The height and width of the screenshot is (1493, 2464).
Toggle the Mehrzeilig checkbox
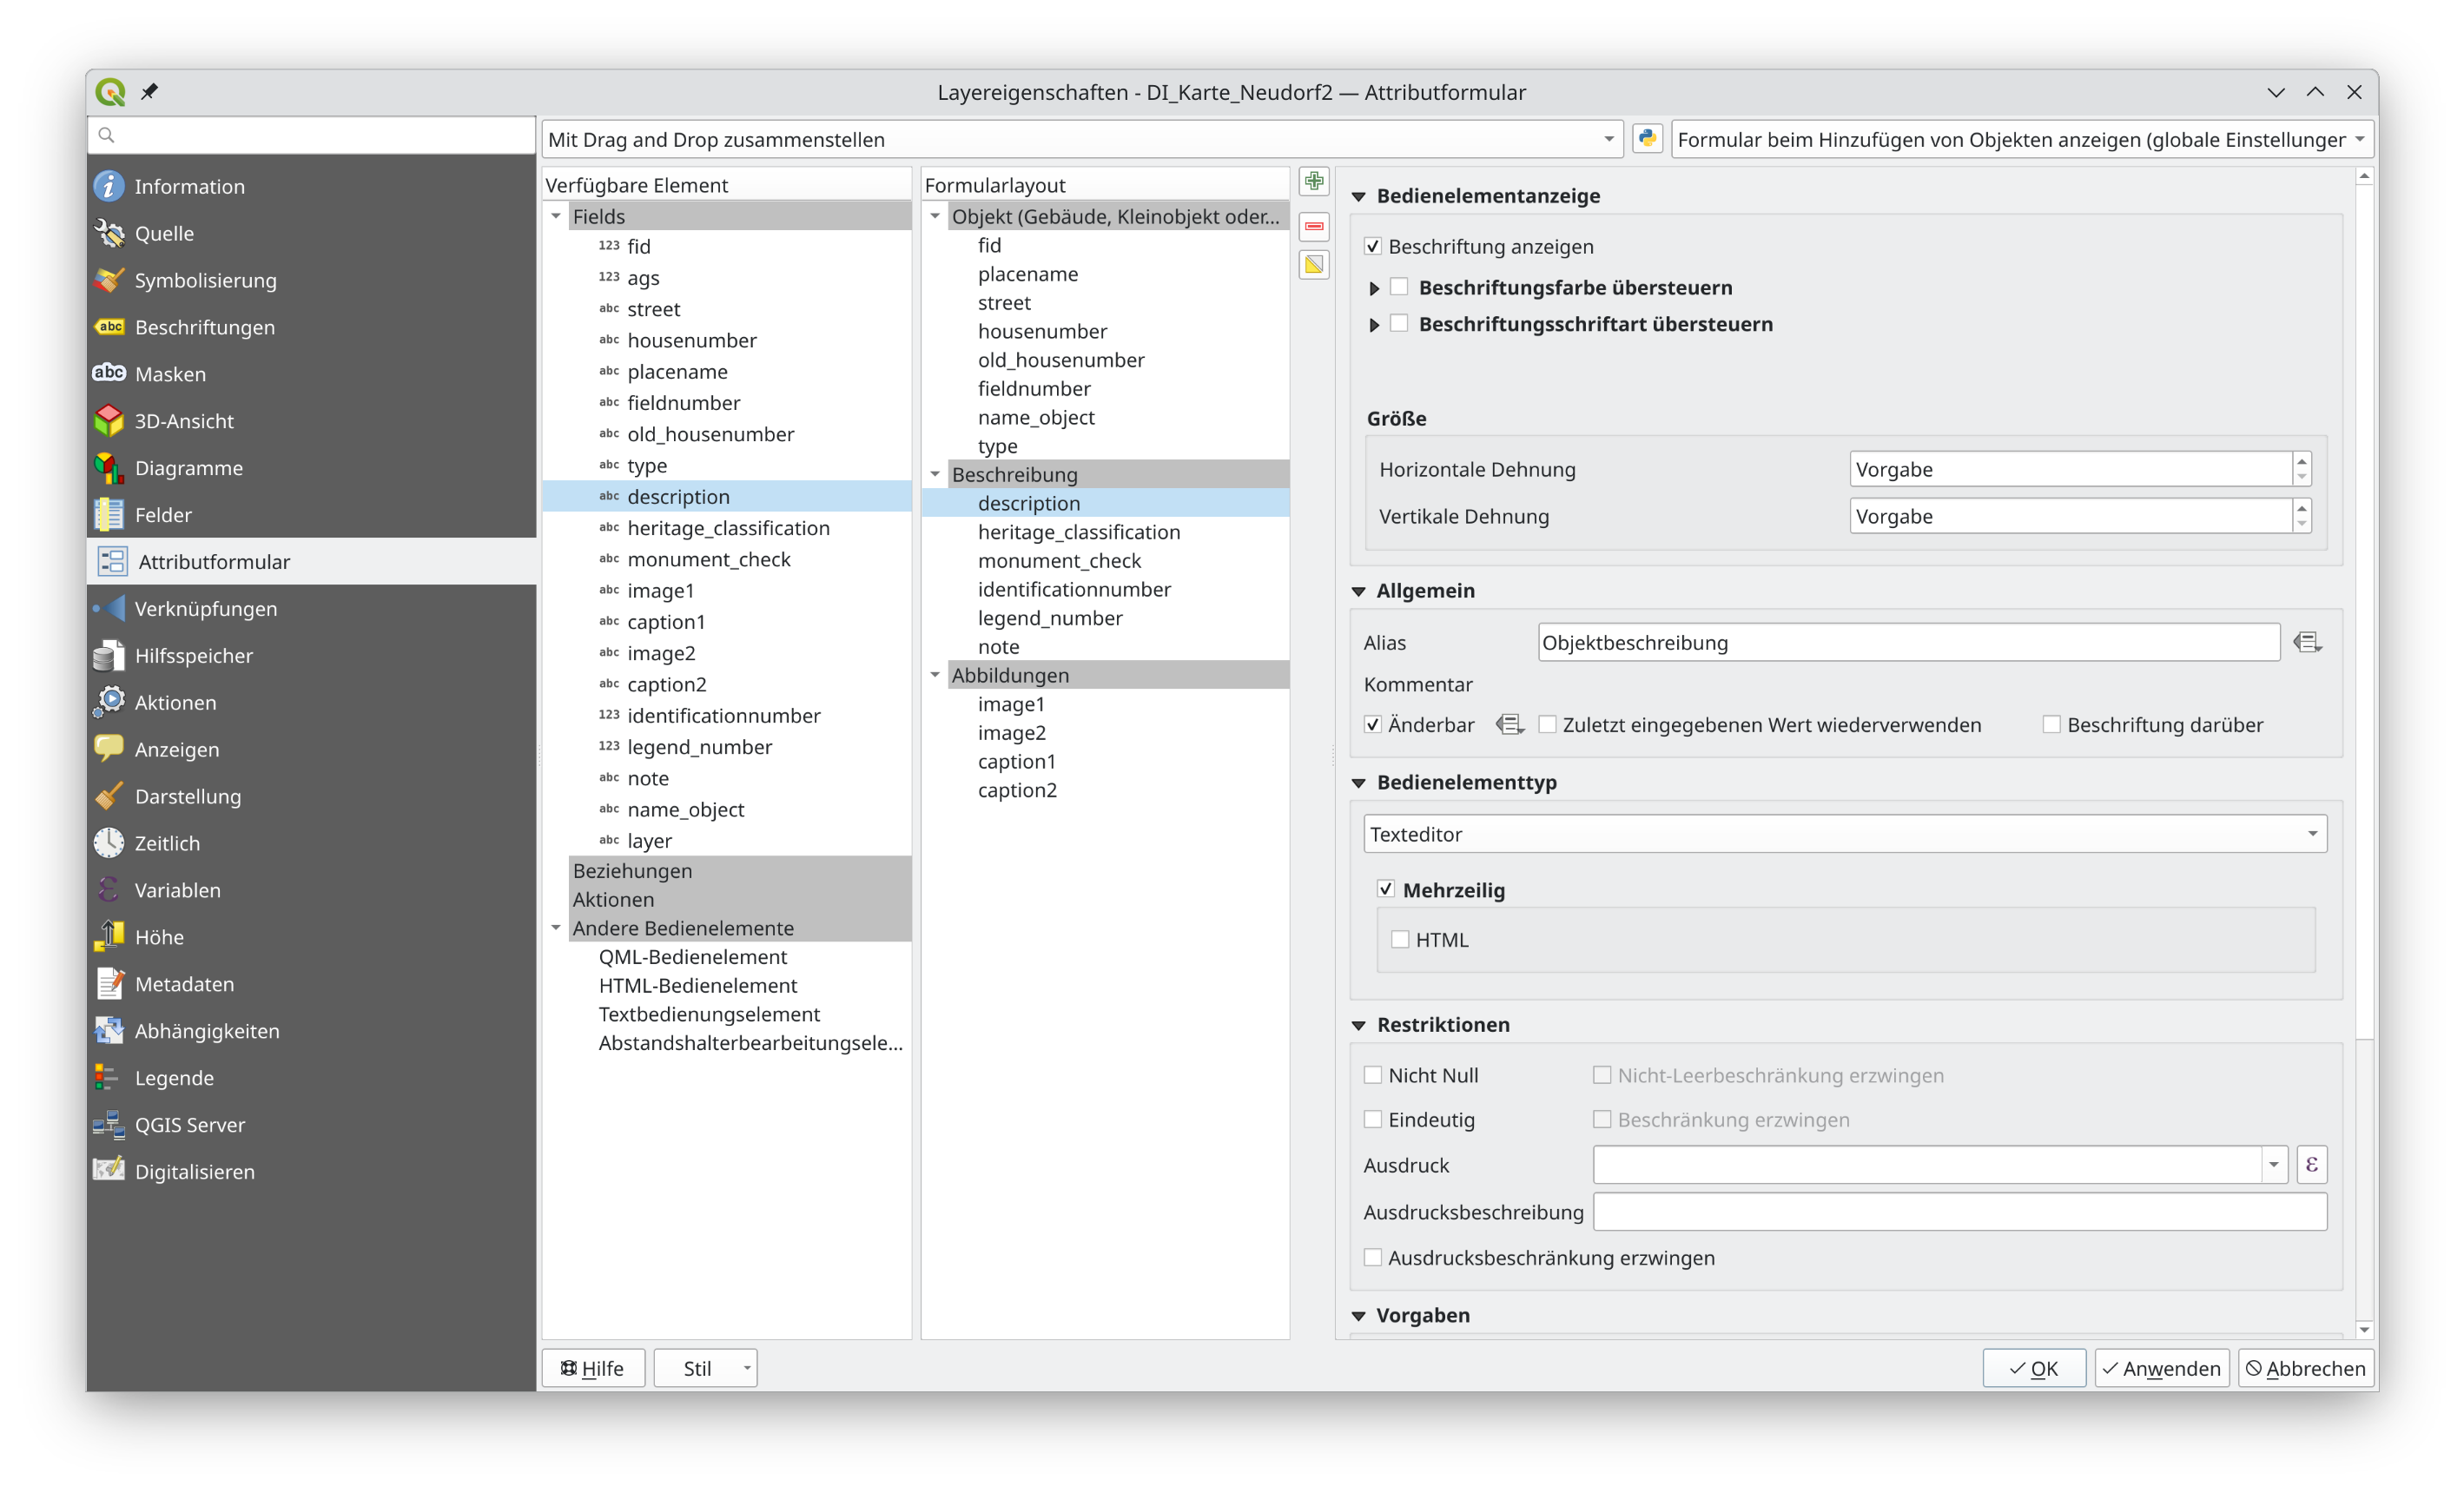point(1386,889)
